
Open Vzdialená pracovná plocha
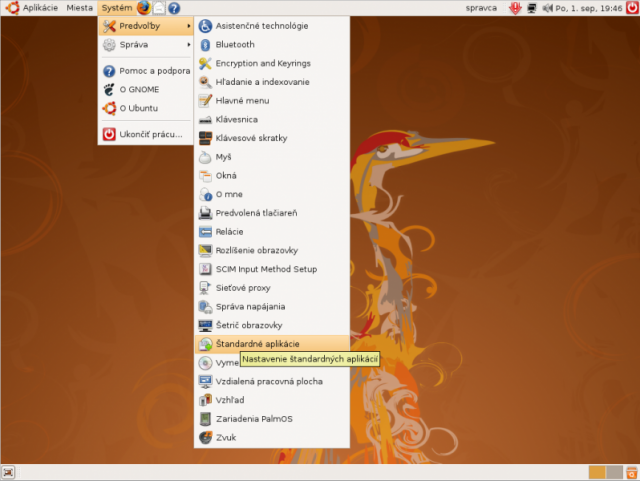tap(272, 381)
